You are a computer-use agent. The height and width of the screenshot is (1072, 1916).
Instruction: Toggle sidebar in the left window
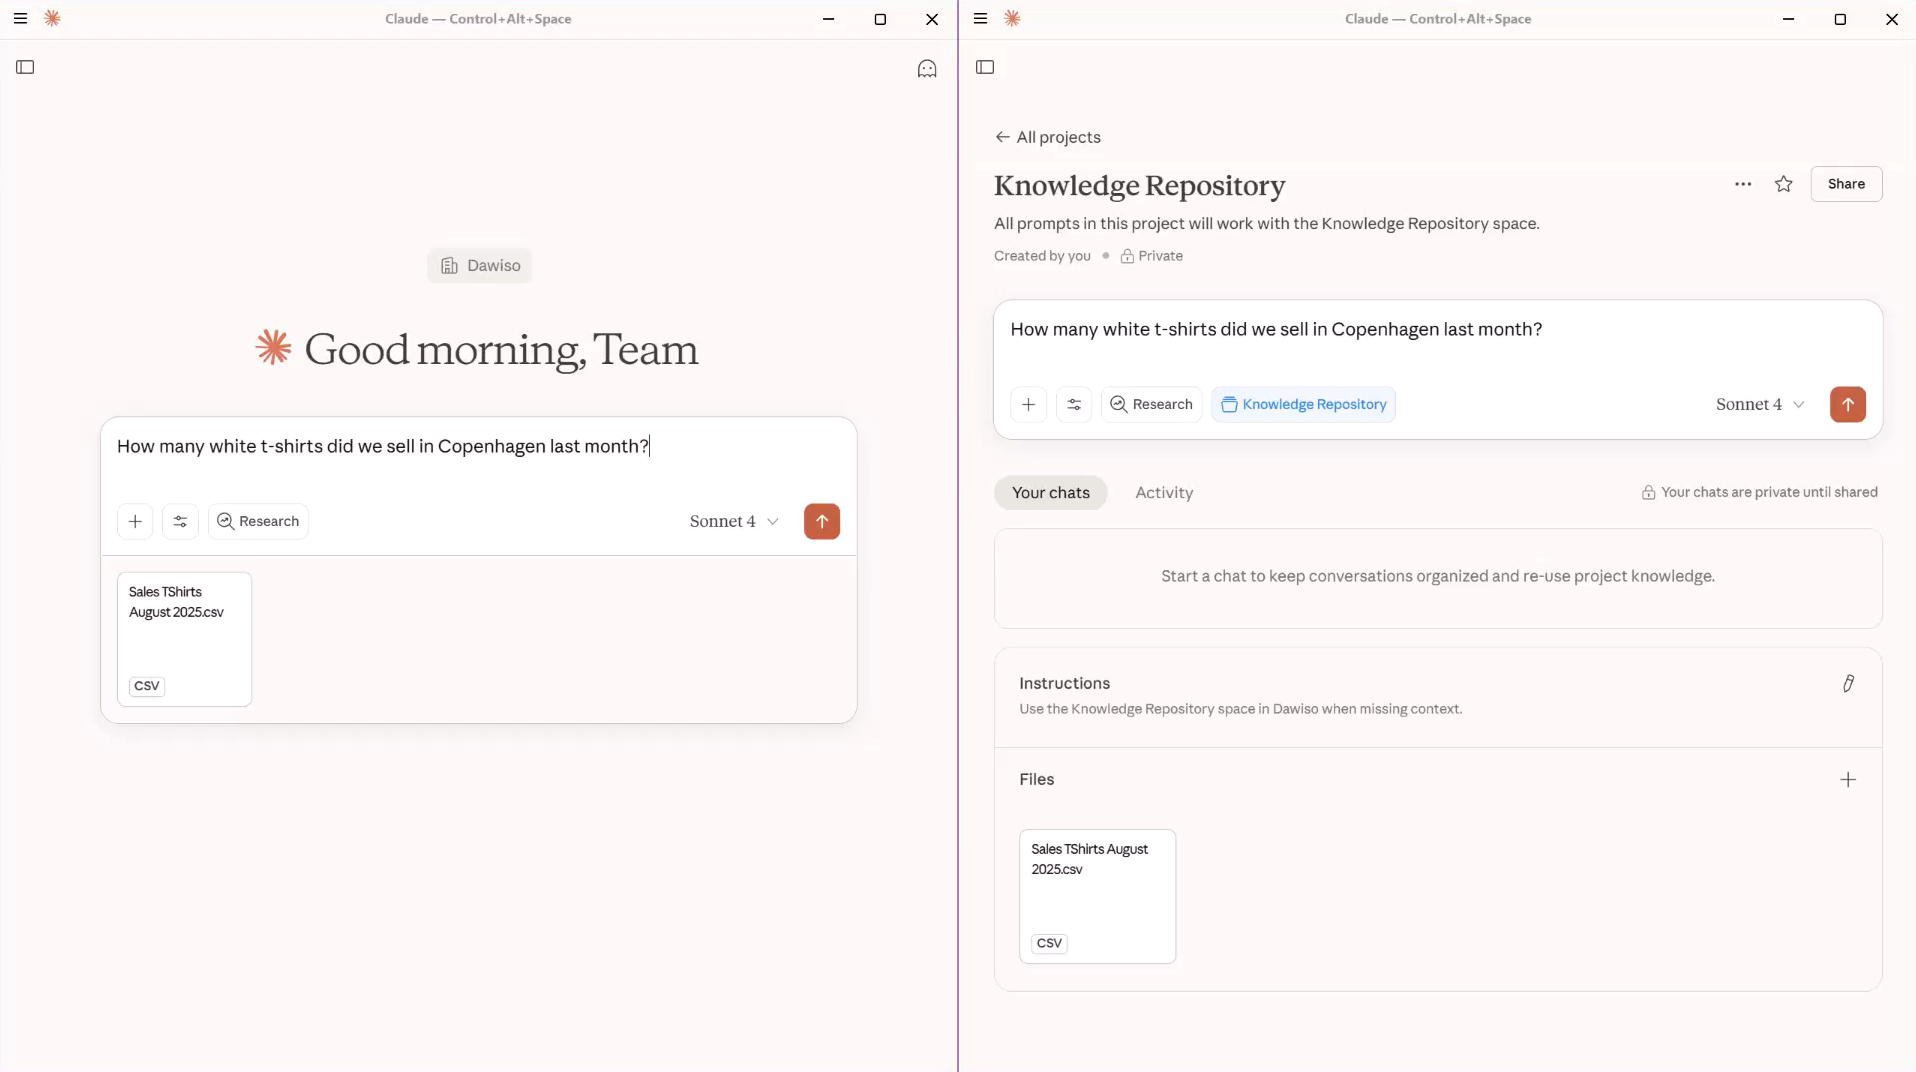point(25,67)
